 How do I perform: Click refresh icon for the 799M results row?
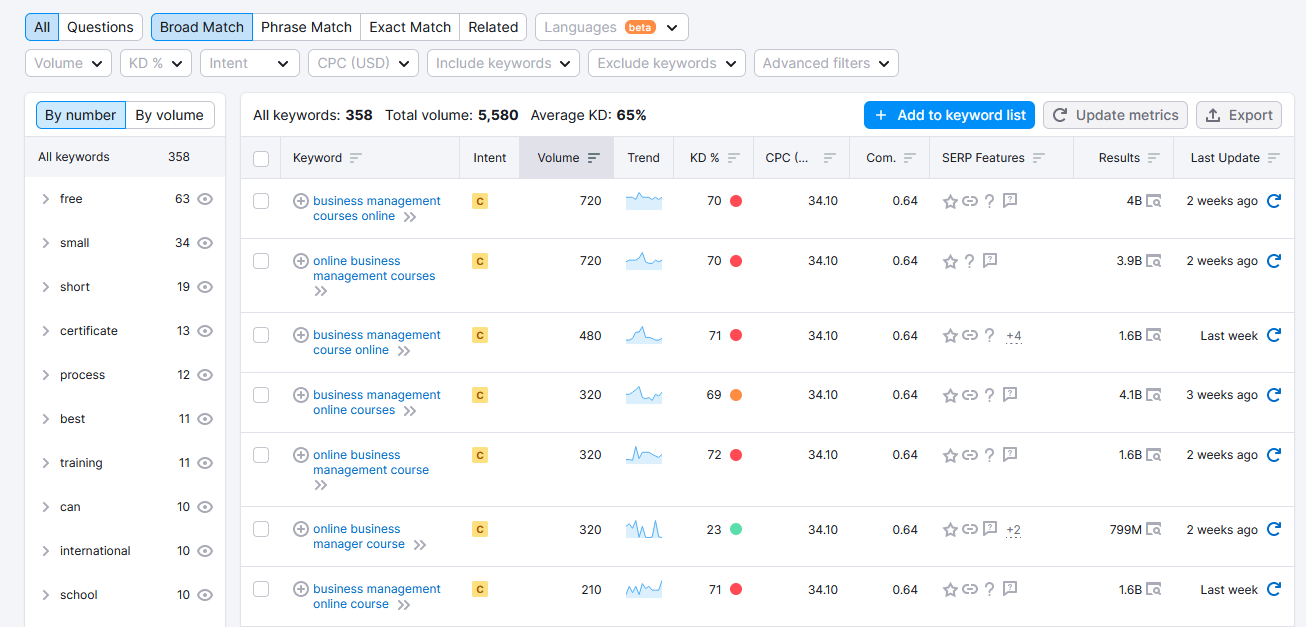tap(1274, 530)
